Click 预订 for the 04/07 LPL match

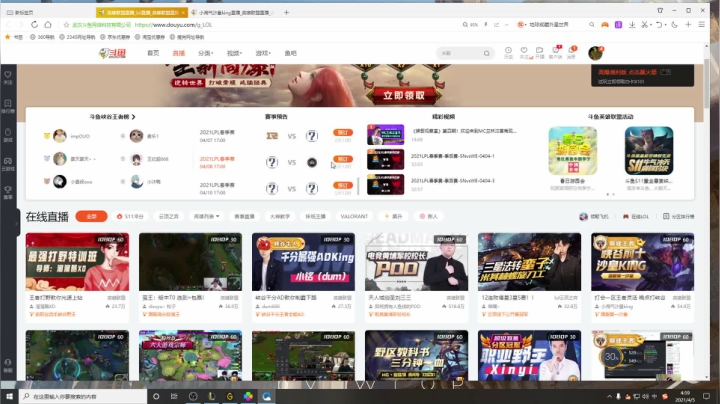click(x=343, y=132)
